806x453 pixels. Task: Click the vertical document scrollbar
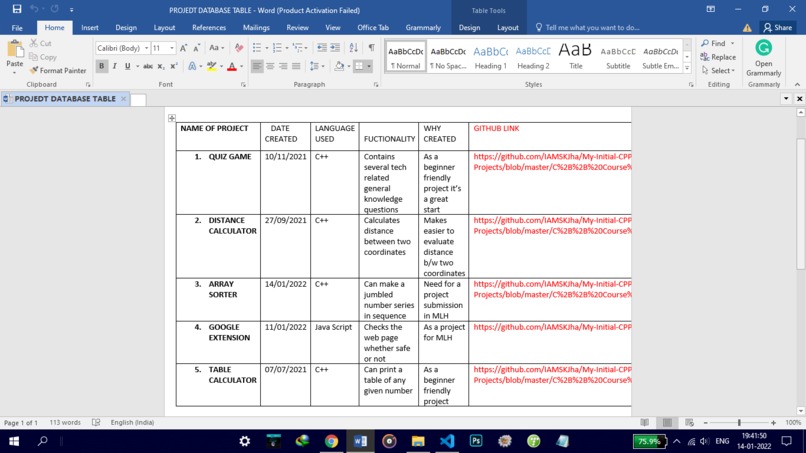800,204
